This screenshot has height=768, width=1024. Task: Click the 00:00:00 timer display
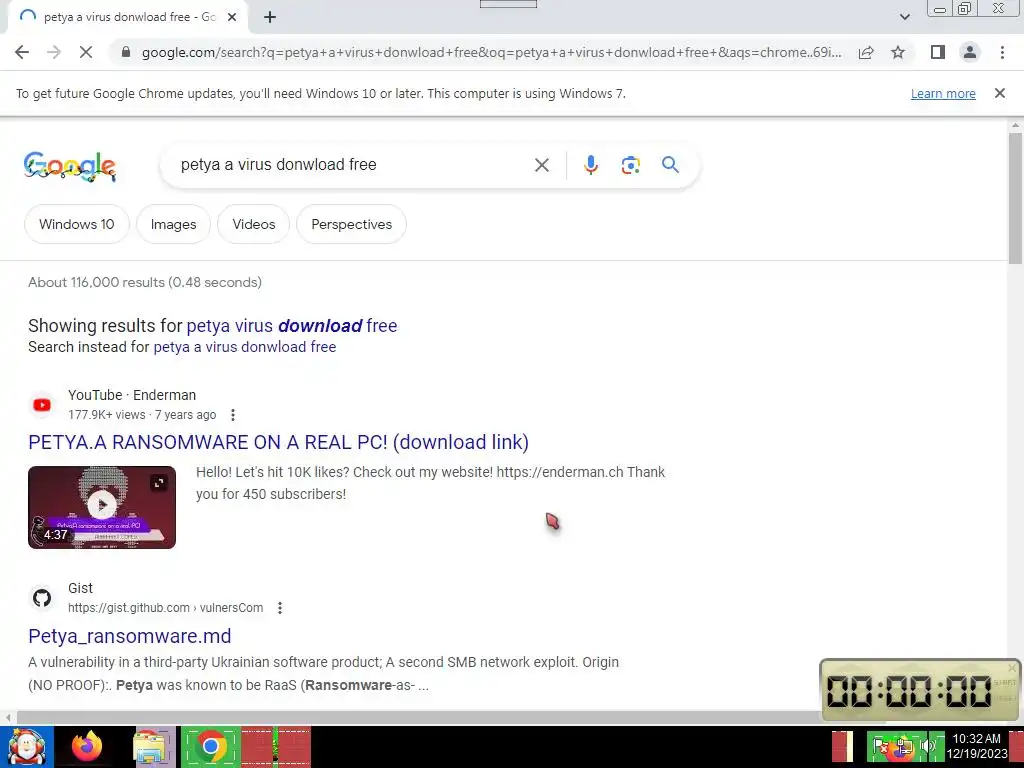[x=909, y=691]
